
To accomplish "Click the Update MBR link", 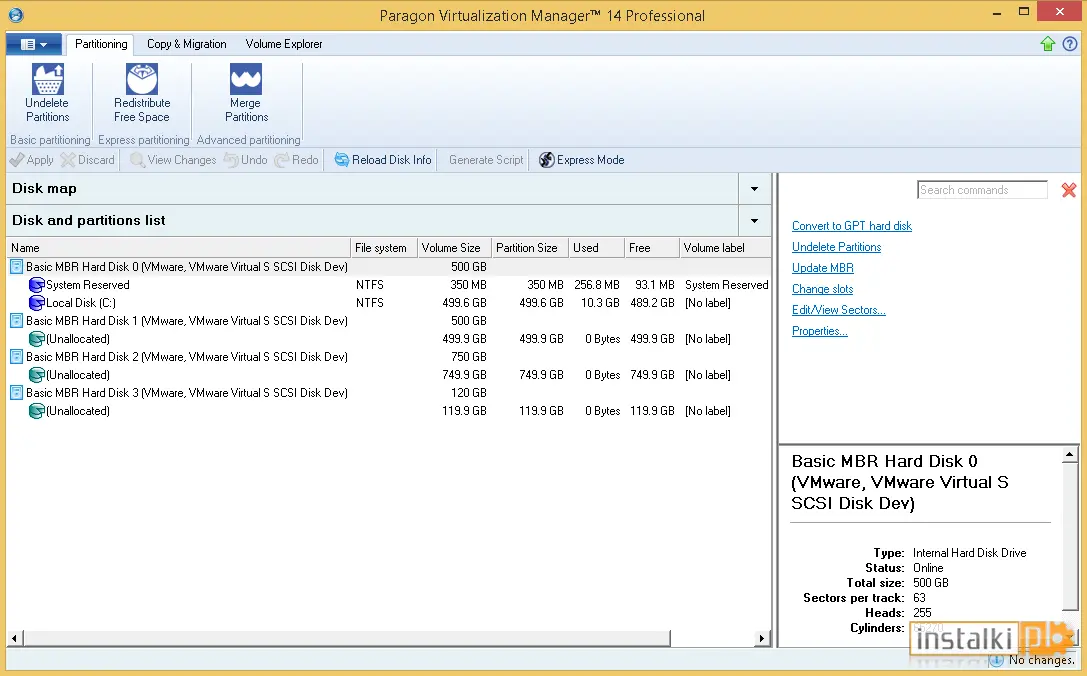I will (x=823, y=268).
